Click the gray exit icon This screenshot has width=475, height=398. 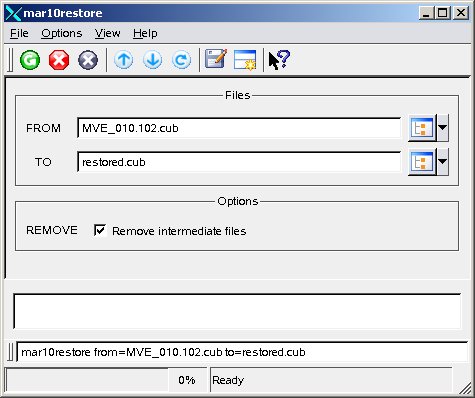click(x=88, y=60)
